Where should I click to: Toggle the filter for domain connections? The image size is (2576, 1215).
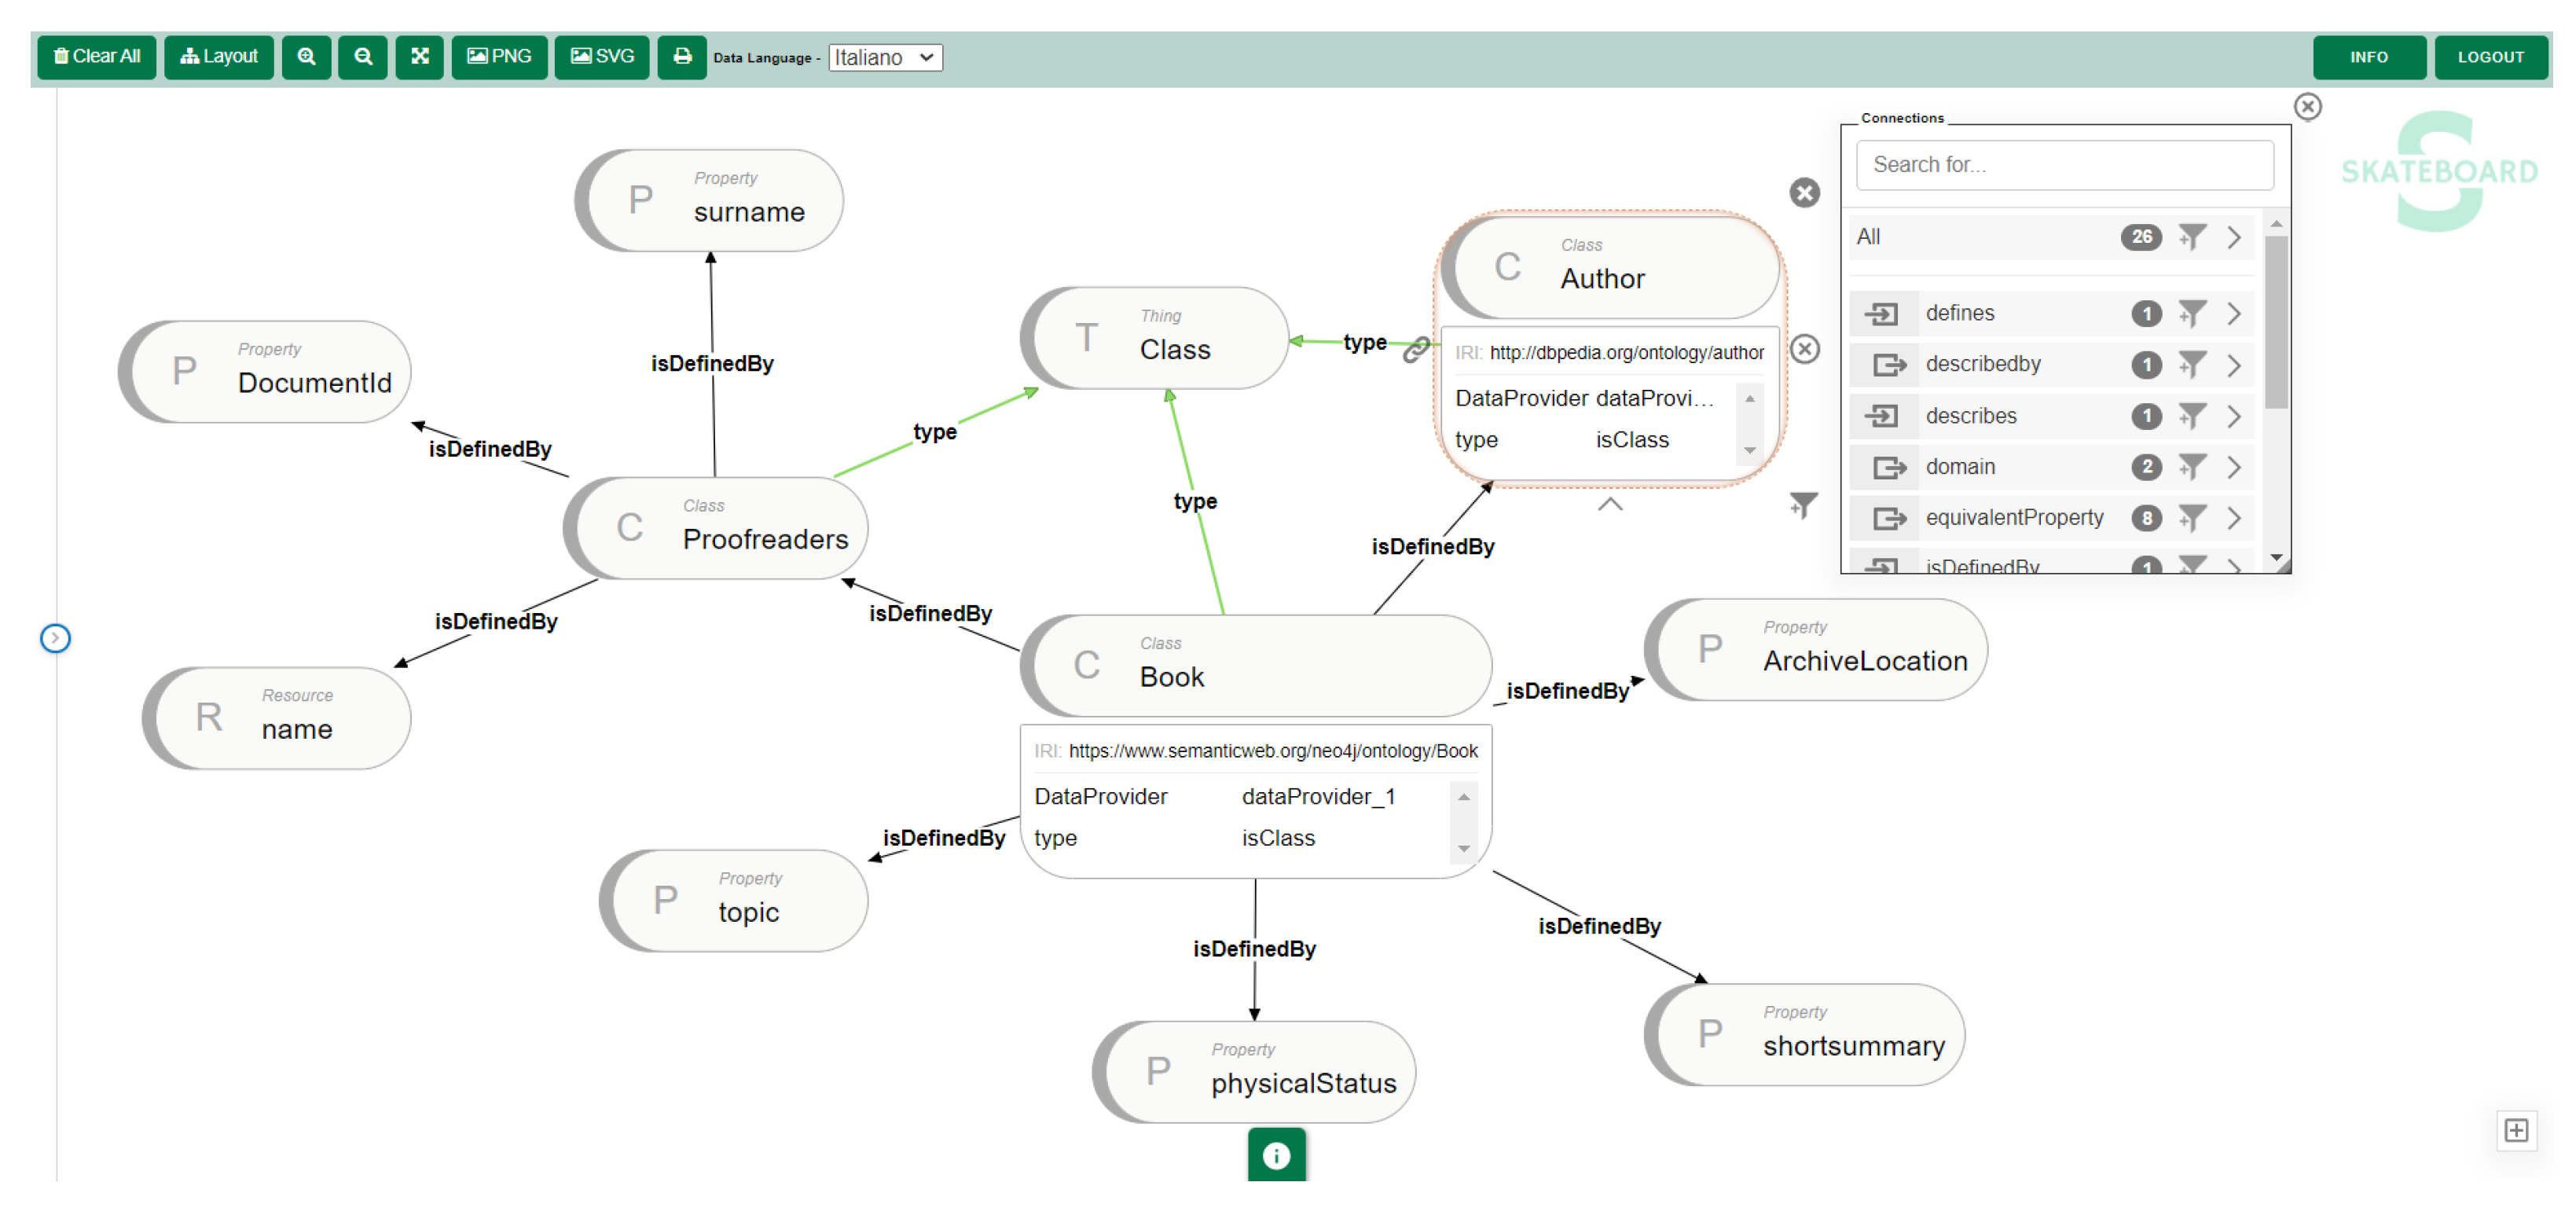2191,467
